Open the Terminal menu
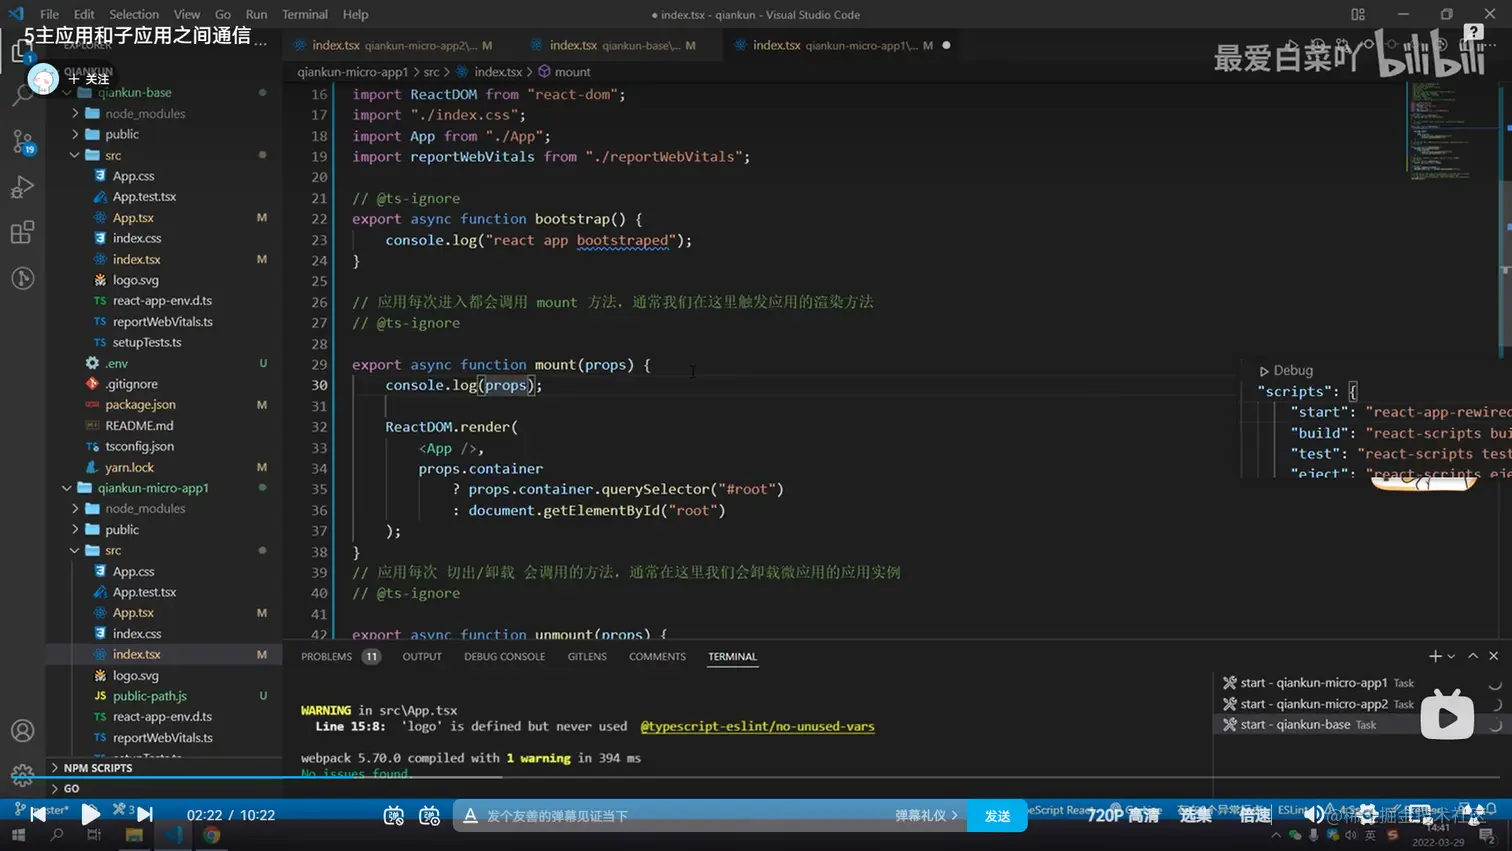 [x=305, y=14]
